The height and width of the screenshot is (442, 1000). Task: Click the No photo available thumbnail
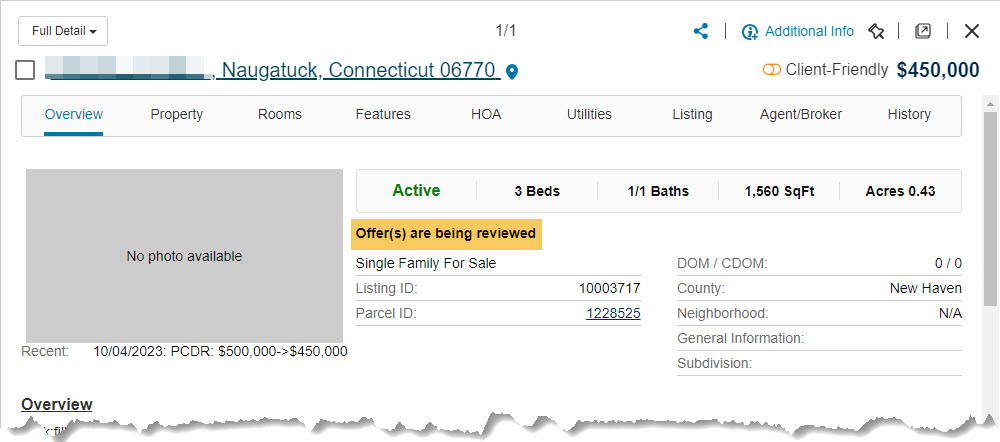tap(184, 256)
